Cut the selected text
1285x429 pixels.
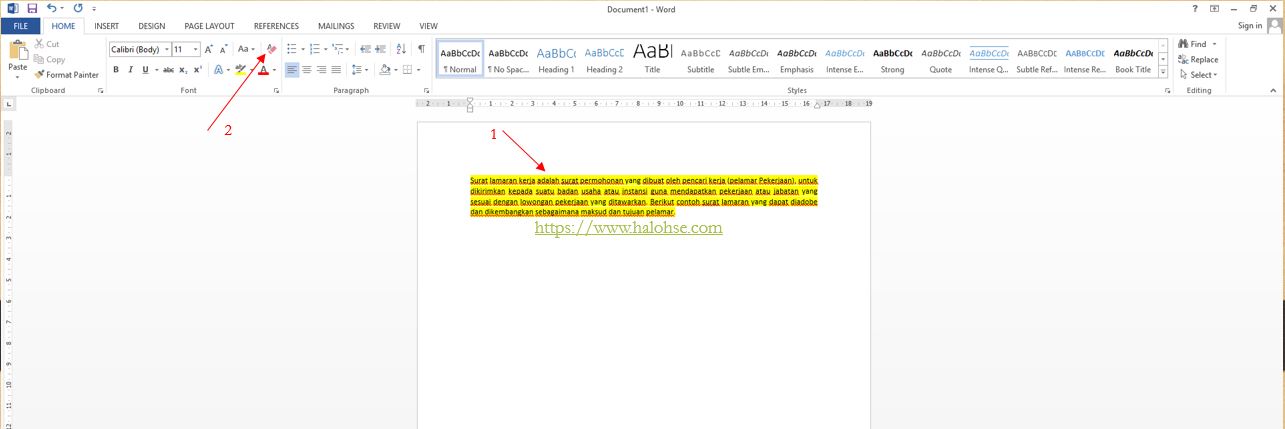click(x=47, y=44)
